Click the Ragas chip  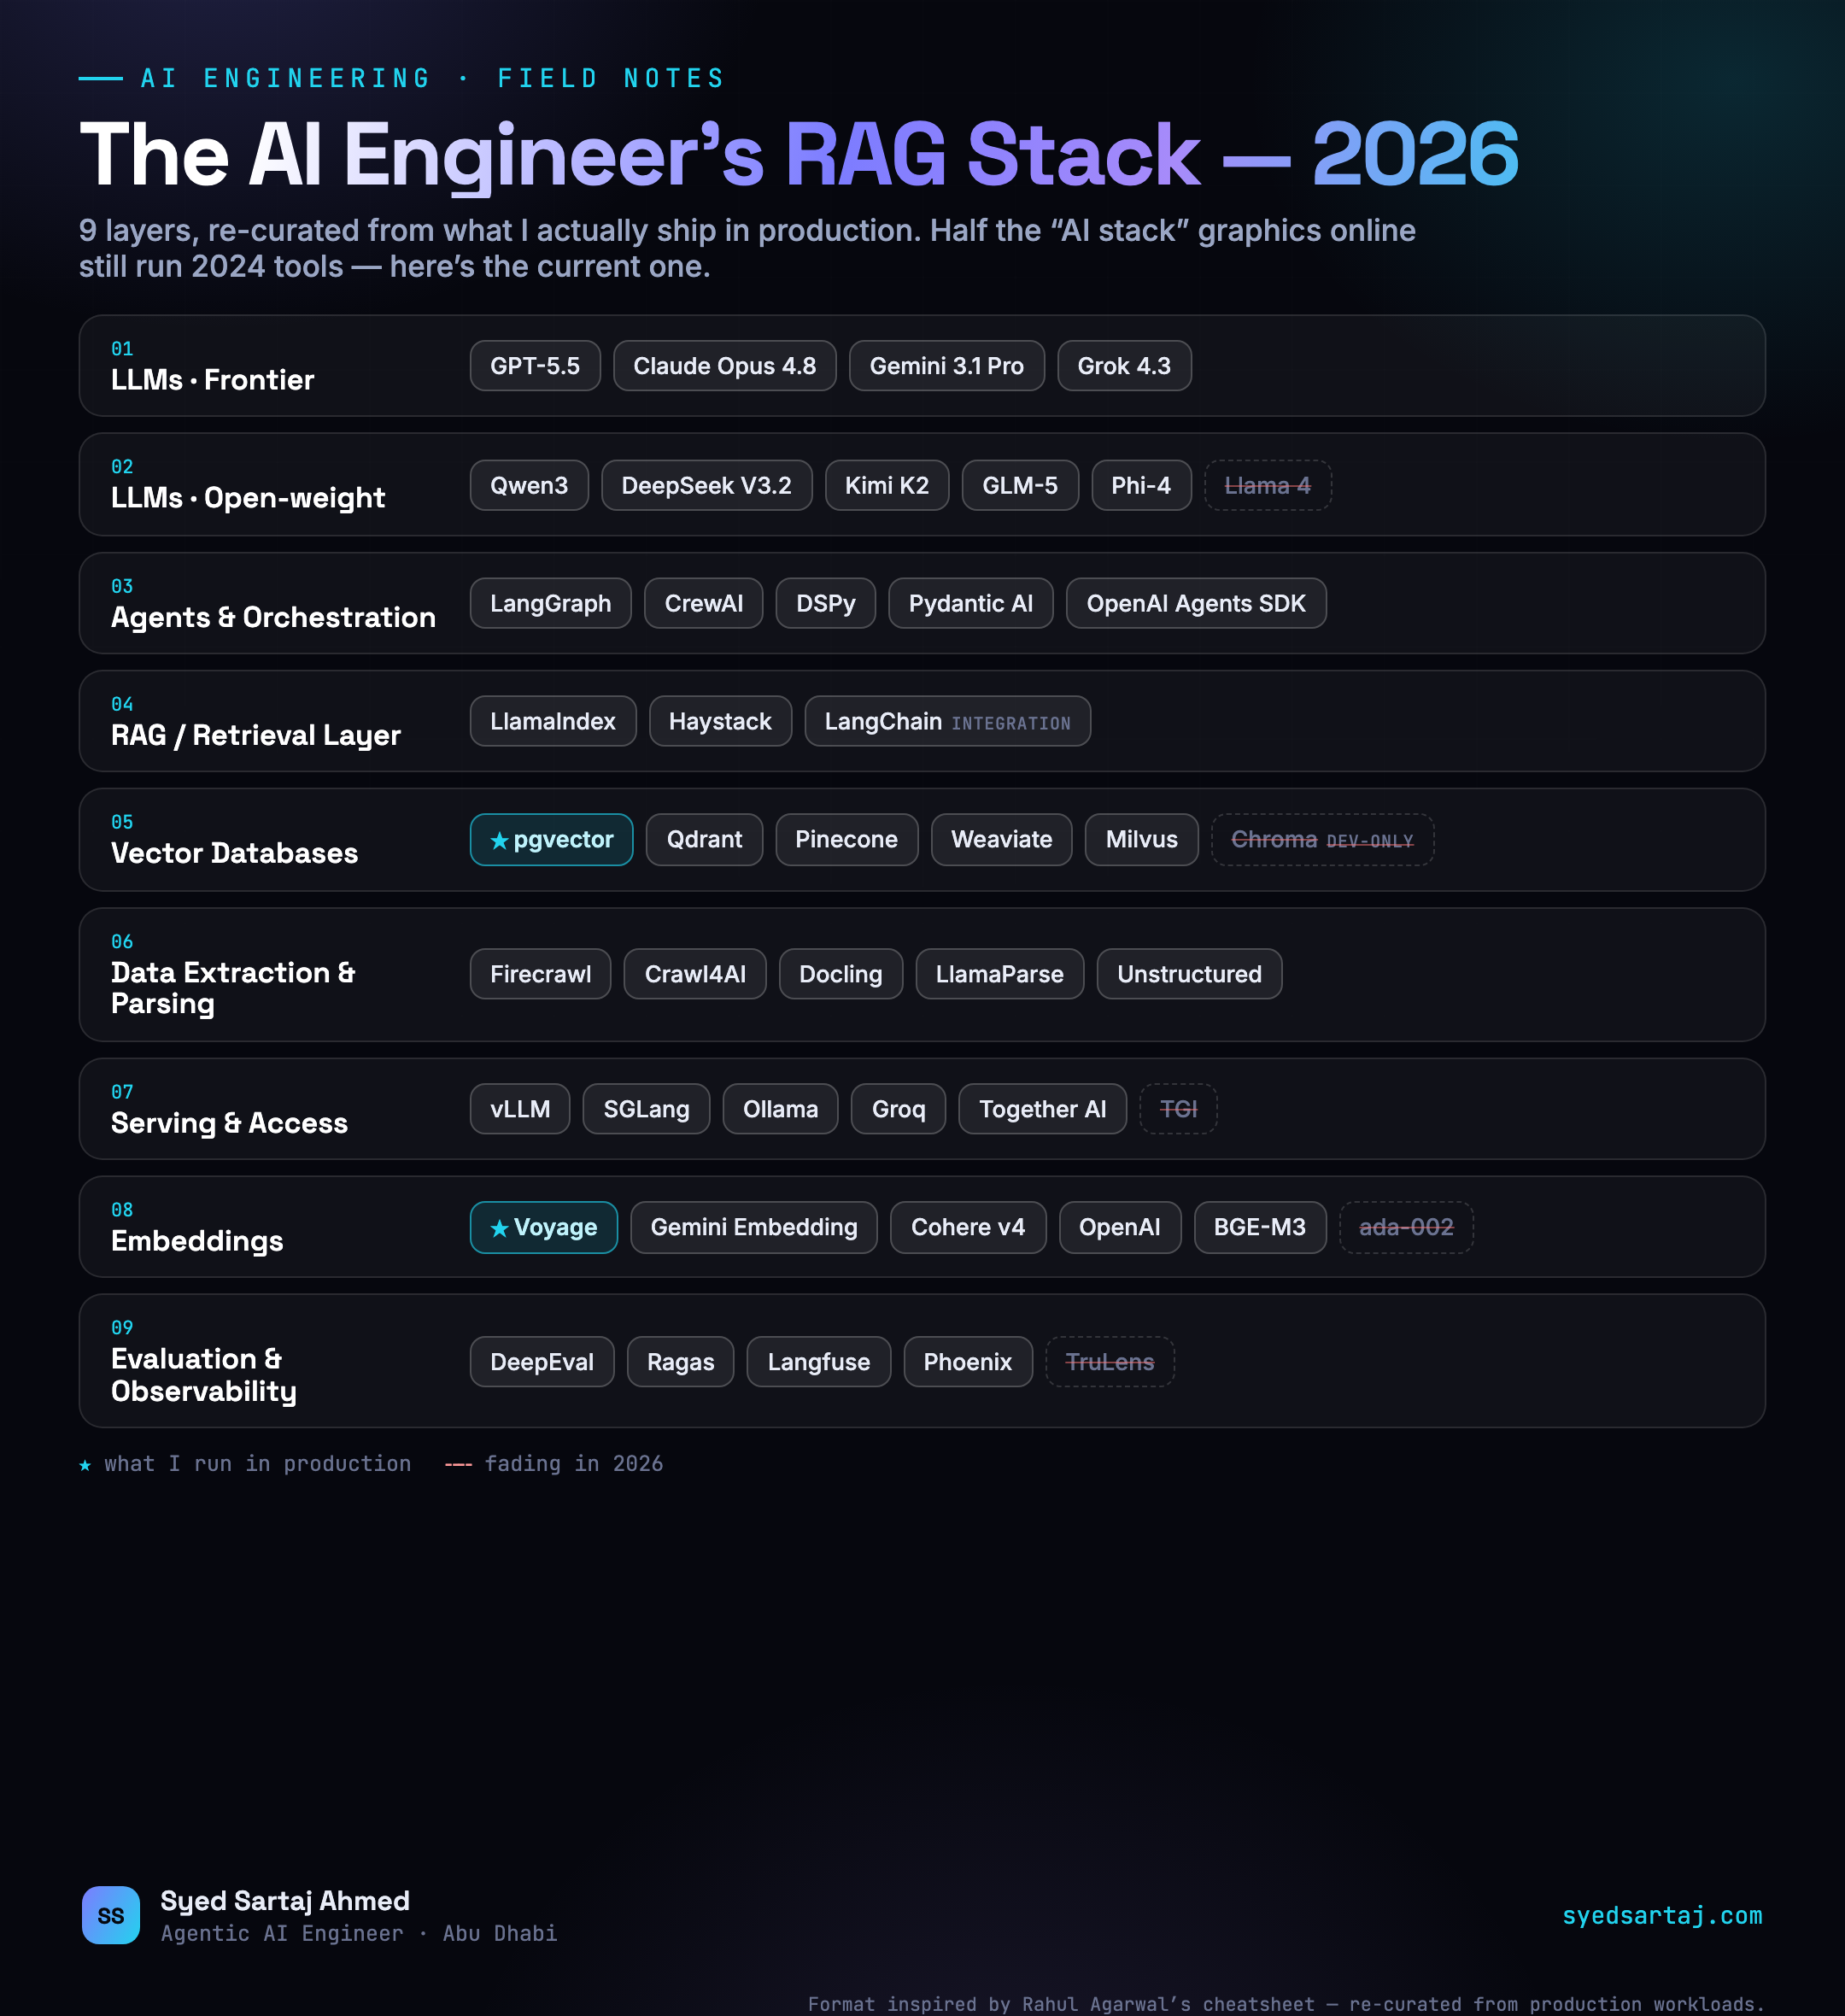click(681, 1362)
